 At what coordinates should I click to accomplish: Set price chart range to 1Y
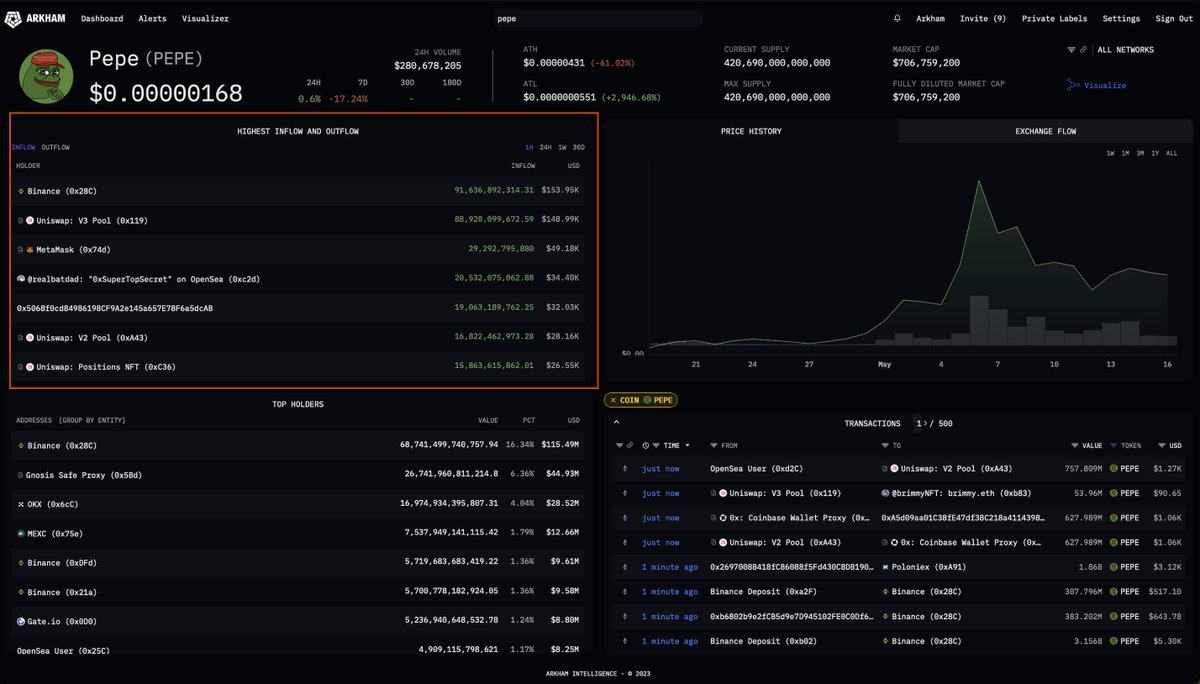(x=1156, y=153)
